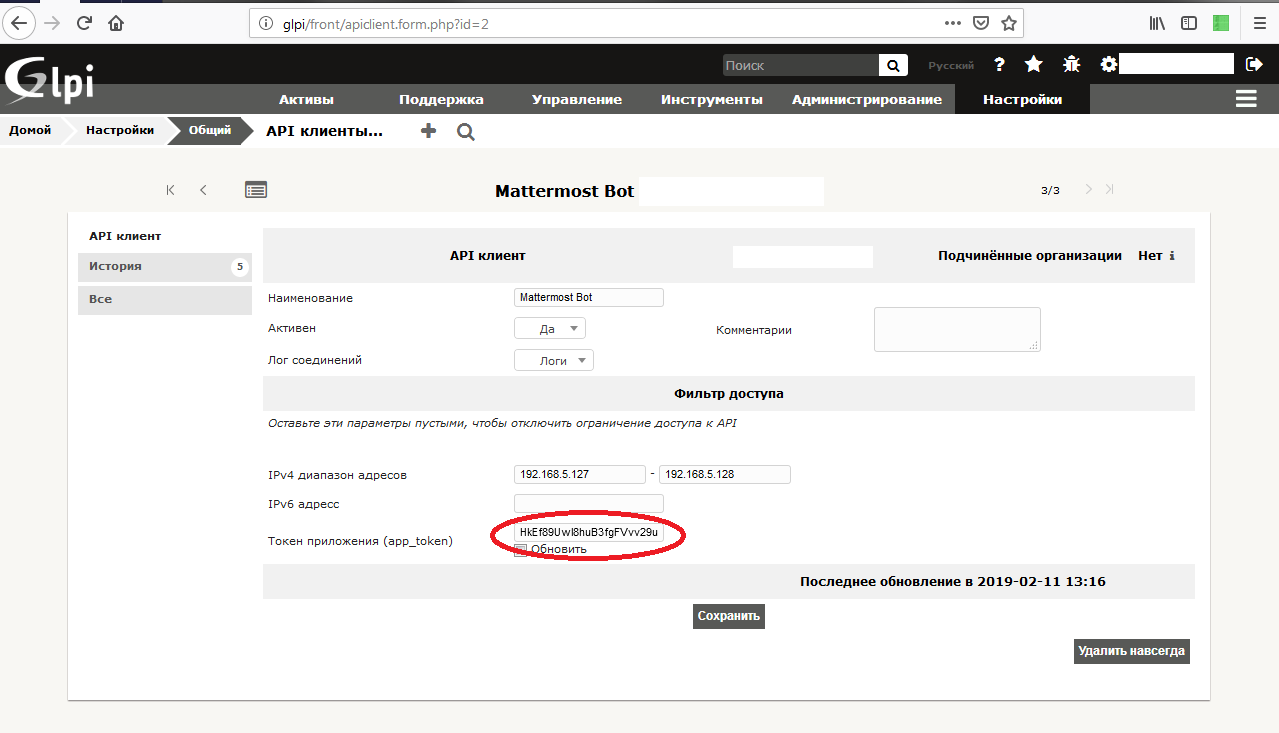Expand the Активен dropdown
The width and height of the screenshot is (1279, 733).
coord(550,329)
